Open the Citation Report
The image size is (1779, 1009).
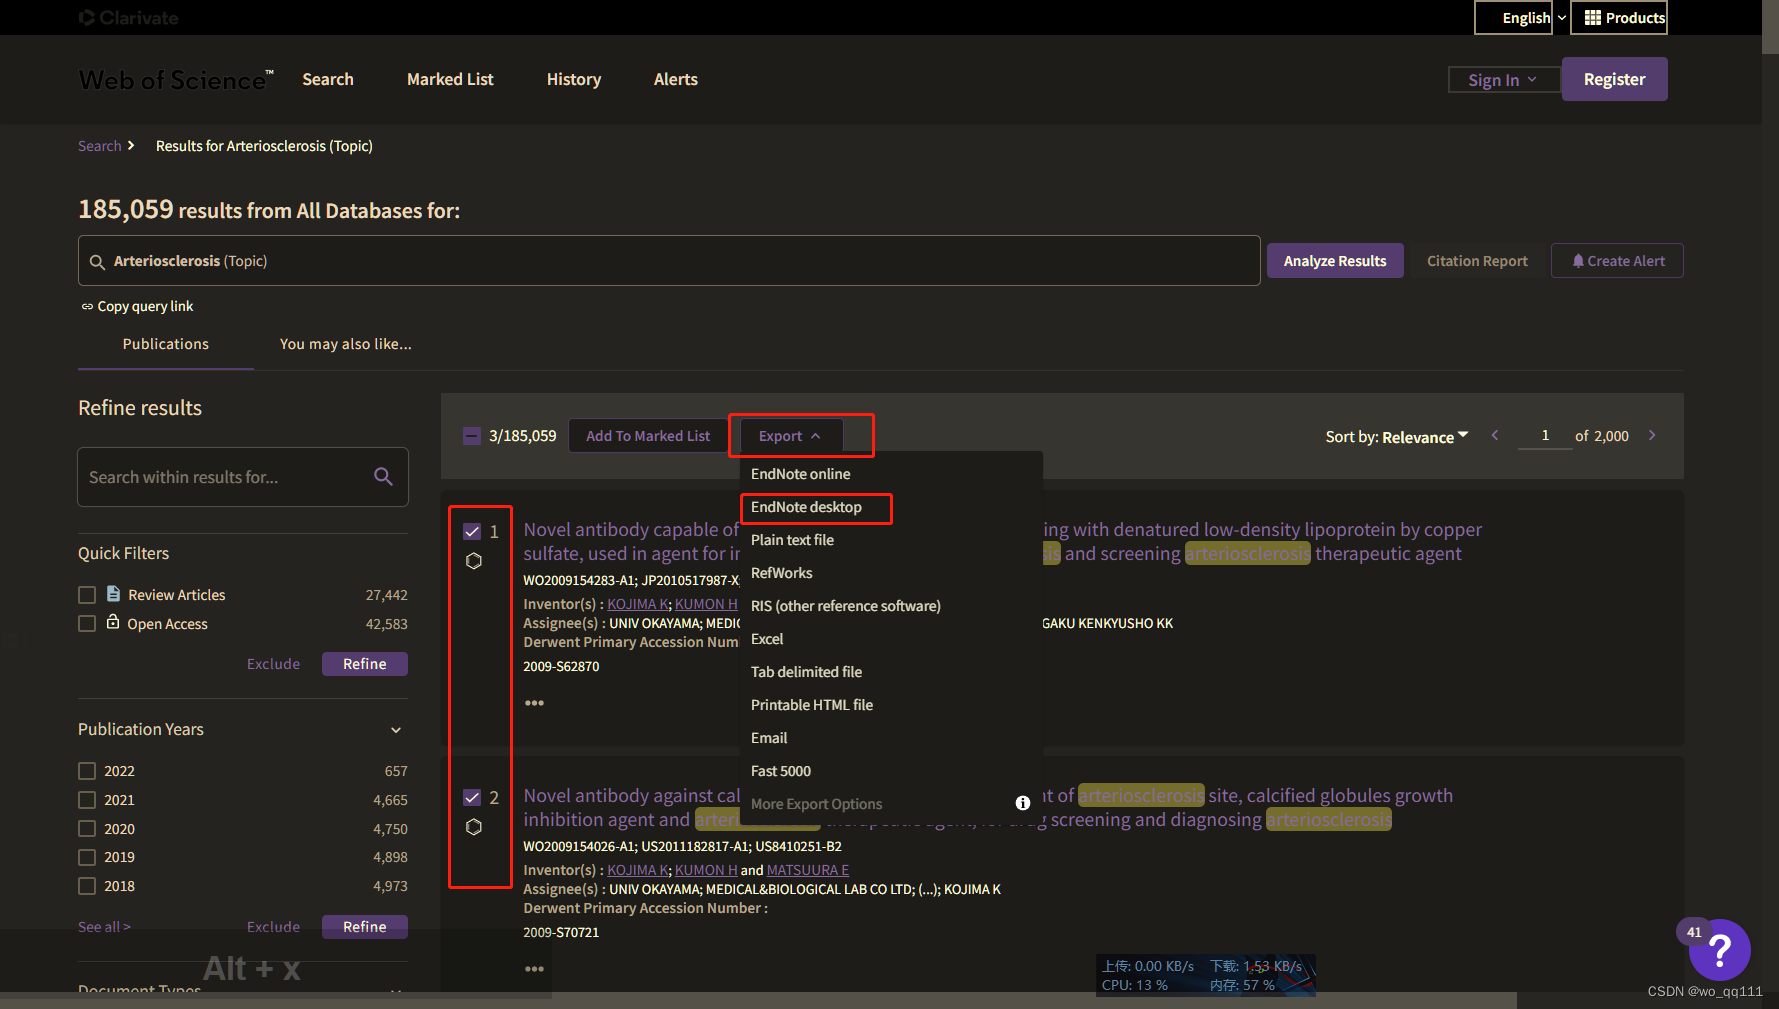[x=1477, y=261]
